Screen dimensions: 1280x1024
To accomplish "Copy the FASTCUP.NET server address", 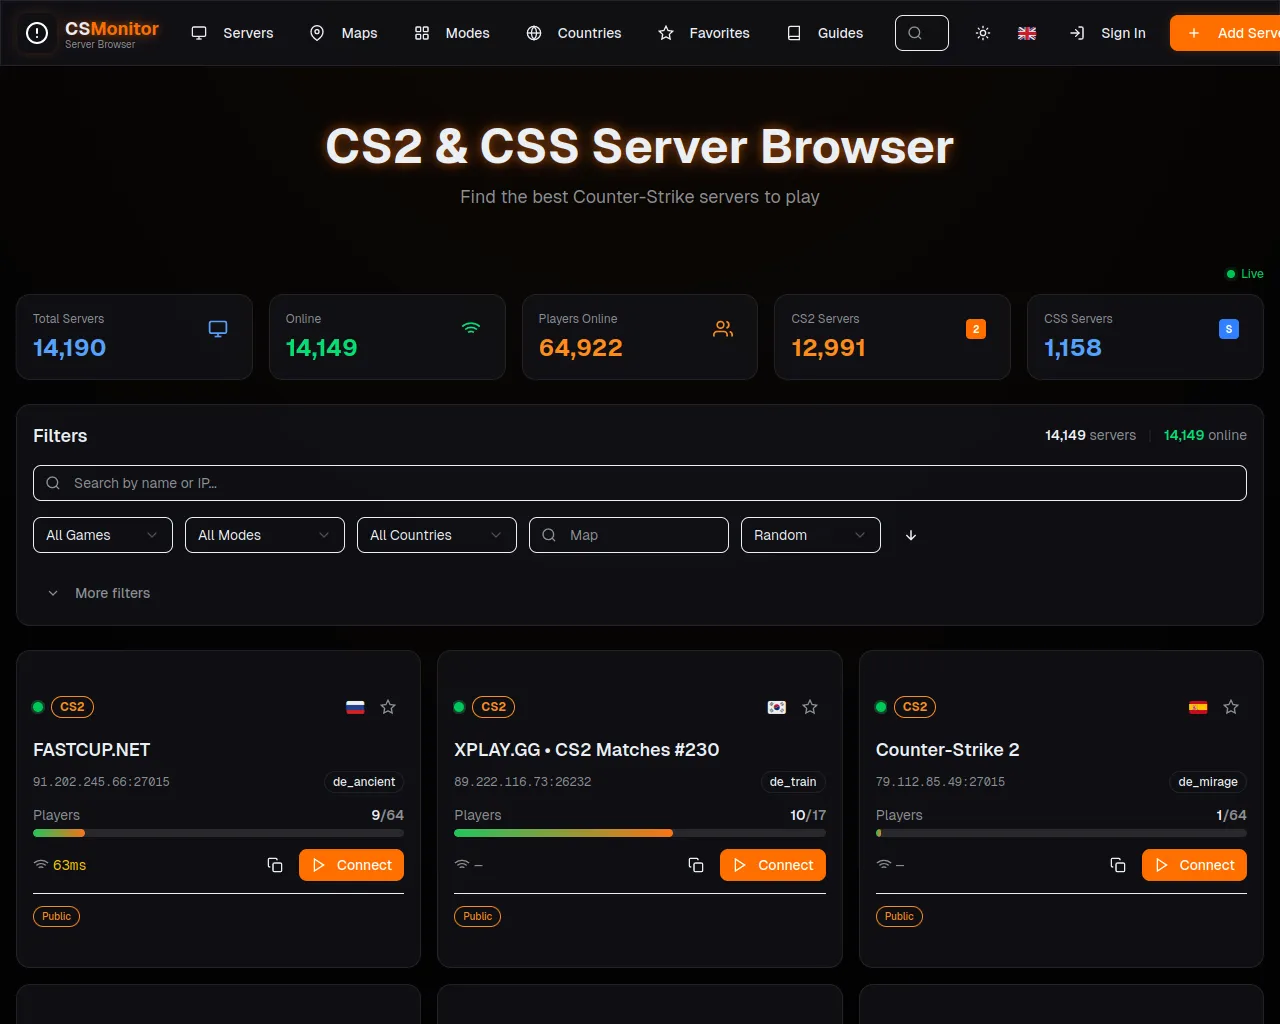I will (x=275, y=865).
